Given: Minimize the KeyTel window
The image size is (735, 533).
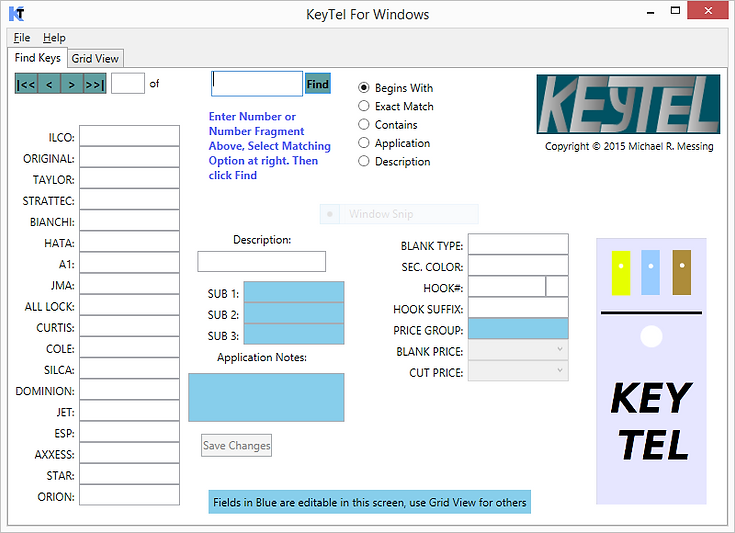Looking at the screenshot, I should click(x=650, y=12).
